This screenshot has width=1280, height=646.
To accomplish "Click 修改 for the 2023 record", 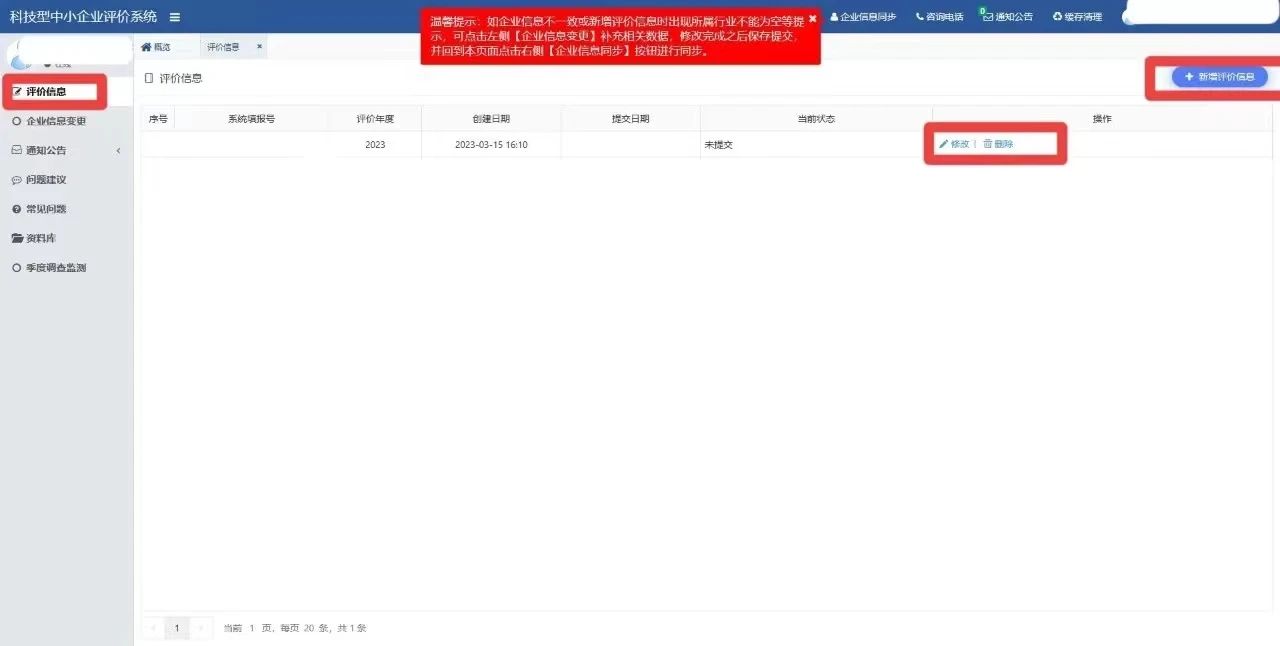I will point(954,144).
